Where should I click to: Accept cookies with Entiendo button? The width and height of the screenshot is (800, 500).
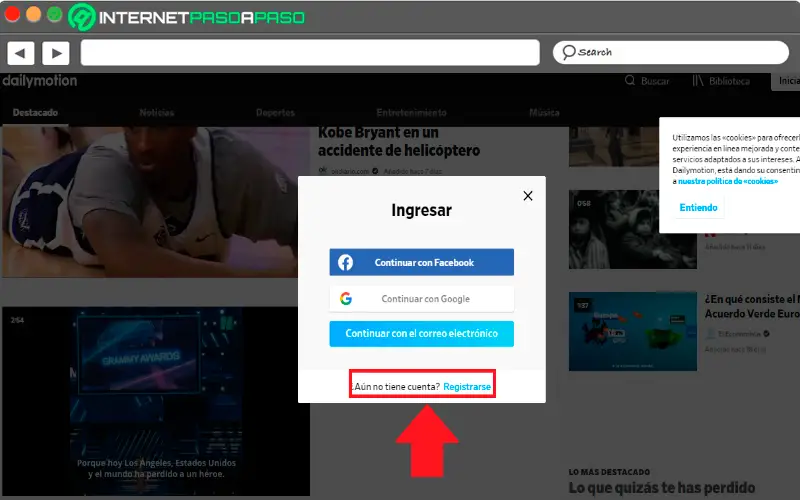[x=698, y=208]
